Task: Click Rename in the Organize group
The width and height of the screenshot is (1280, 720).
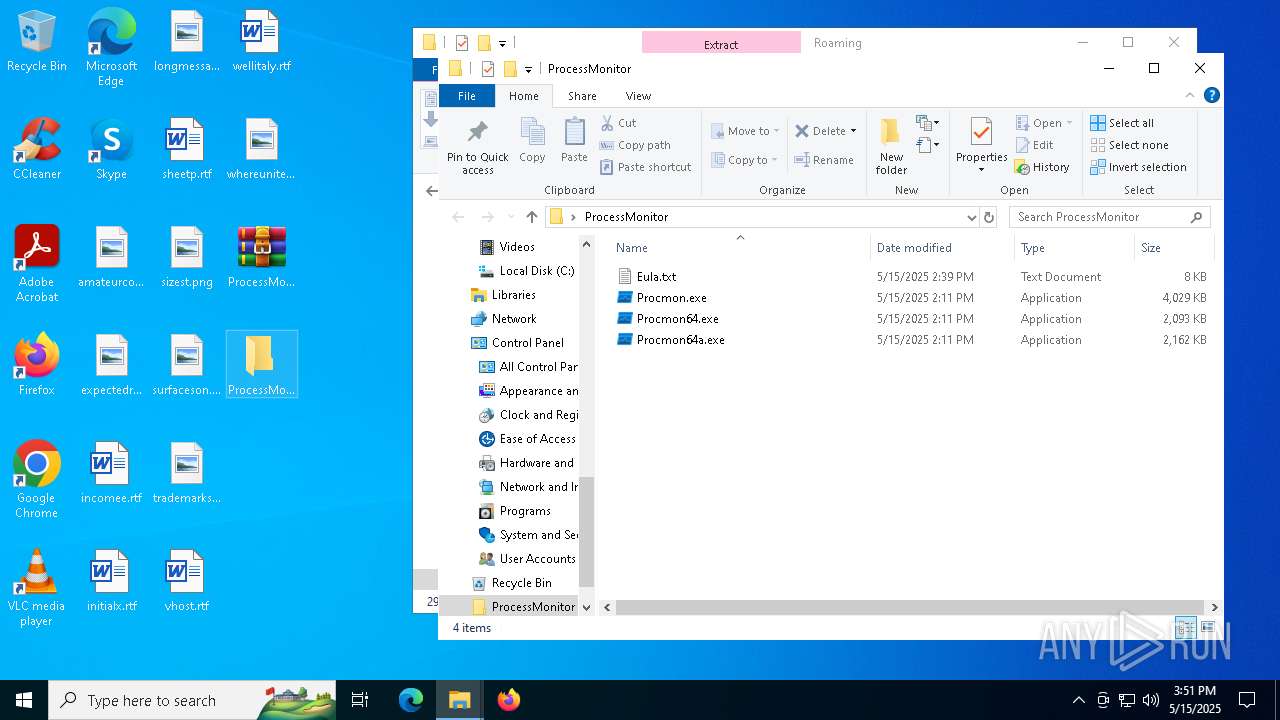Action: click(824, 160)
